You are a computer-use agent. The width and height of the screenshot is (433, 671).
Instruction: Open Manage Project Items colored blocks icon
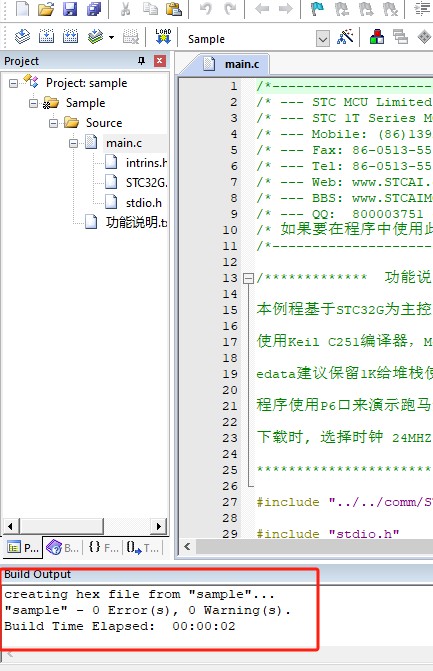tap(377, 37)
